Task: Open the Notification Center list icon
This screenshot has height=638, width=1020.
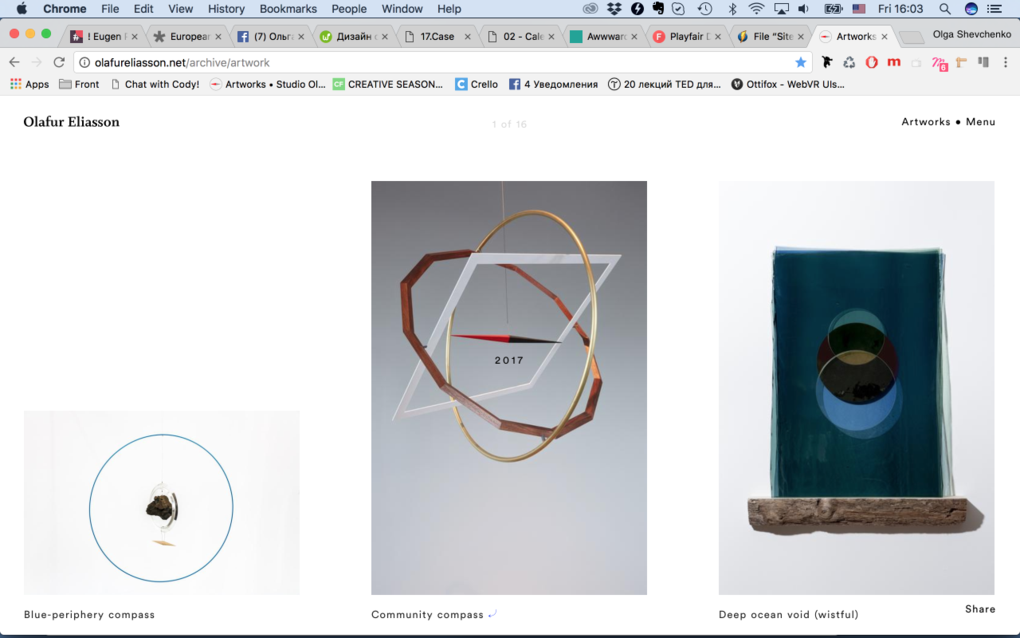Action: (995, 9)
